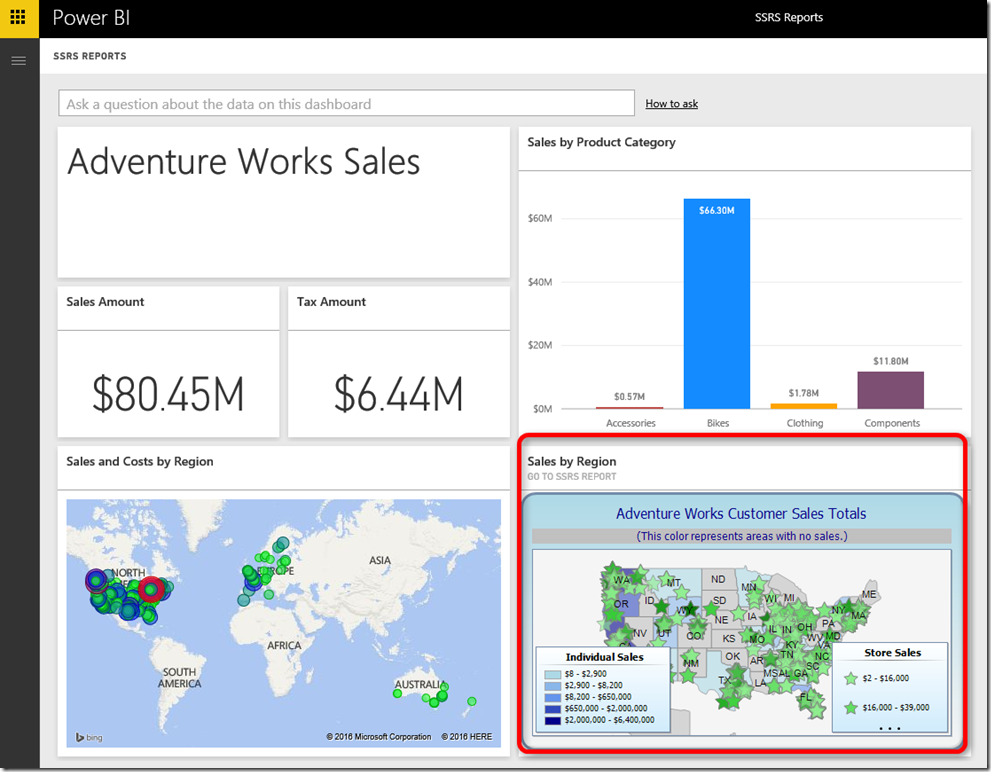Click the $0.57M data label
The width and height of the screenshot is (991, 772).
tap(629, 396)
